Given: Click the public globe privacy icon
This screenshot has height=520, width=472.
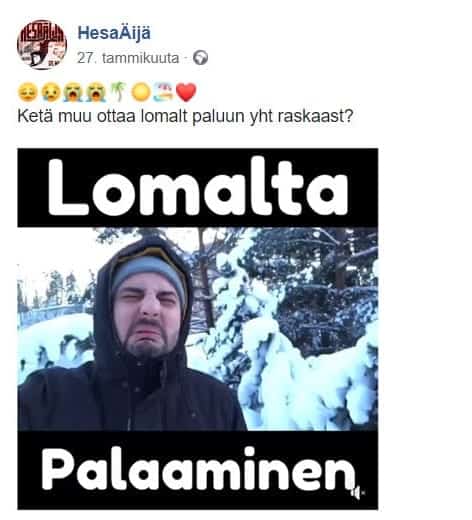Looking at the screenshot, I should [x=201, y=58].
